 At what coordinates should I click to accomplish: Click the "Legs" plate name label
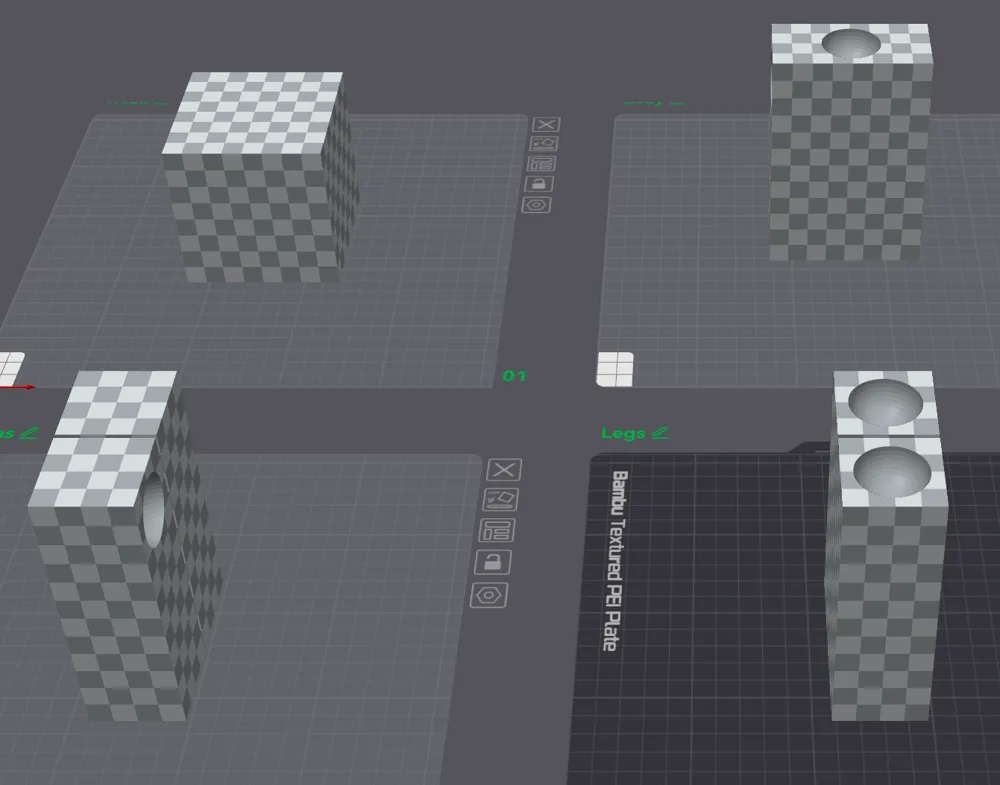tap(622, 434)
